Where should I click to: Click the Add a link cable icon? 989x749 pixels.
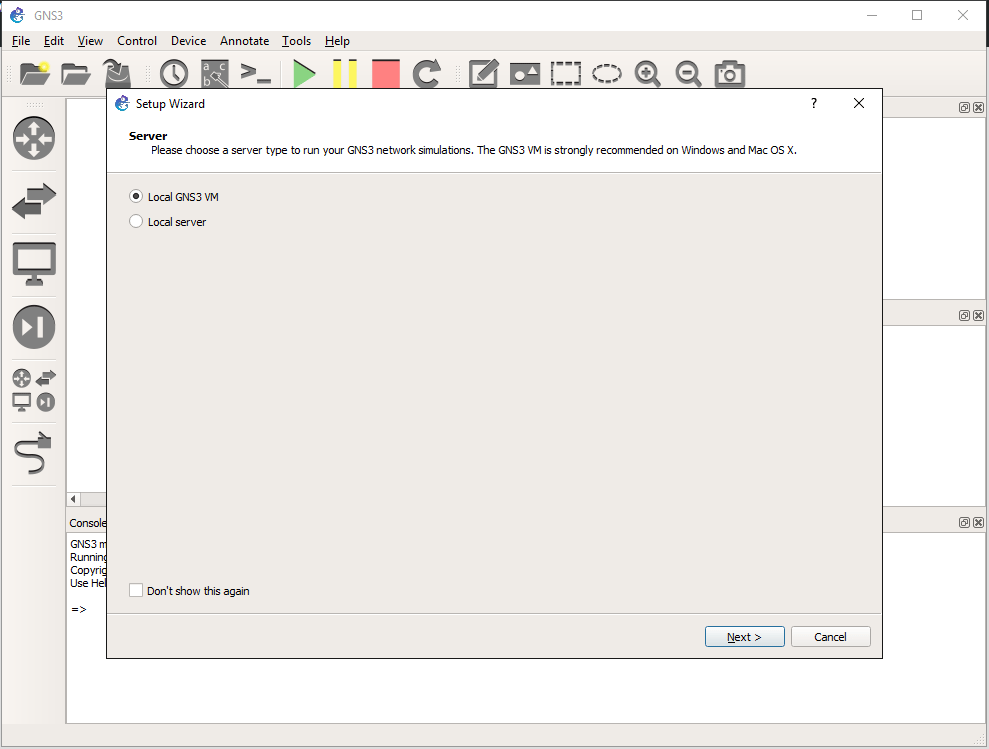coord(33,453)
